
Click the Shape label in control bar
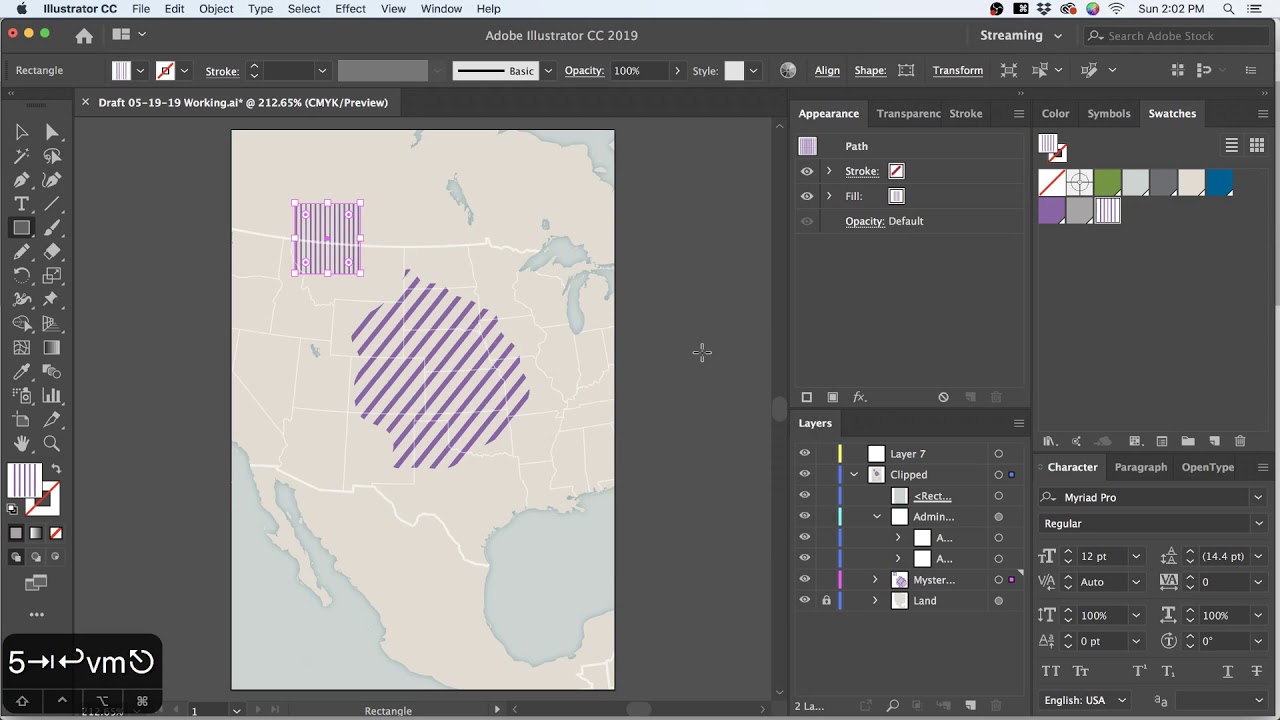pos(870,70)
